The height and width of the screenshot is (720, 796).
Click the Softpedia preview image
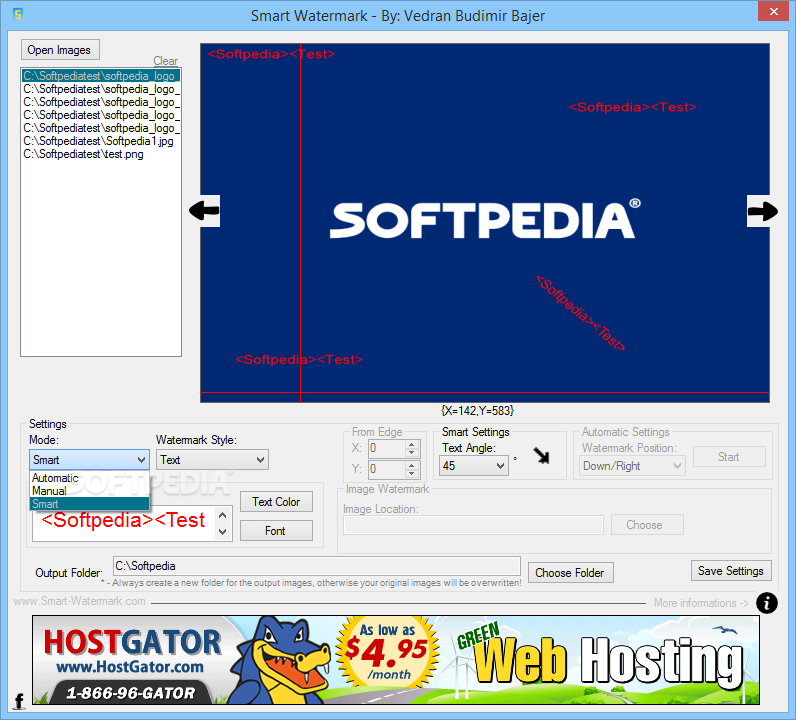click(485, 223)
